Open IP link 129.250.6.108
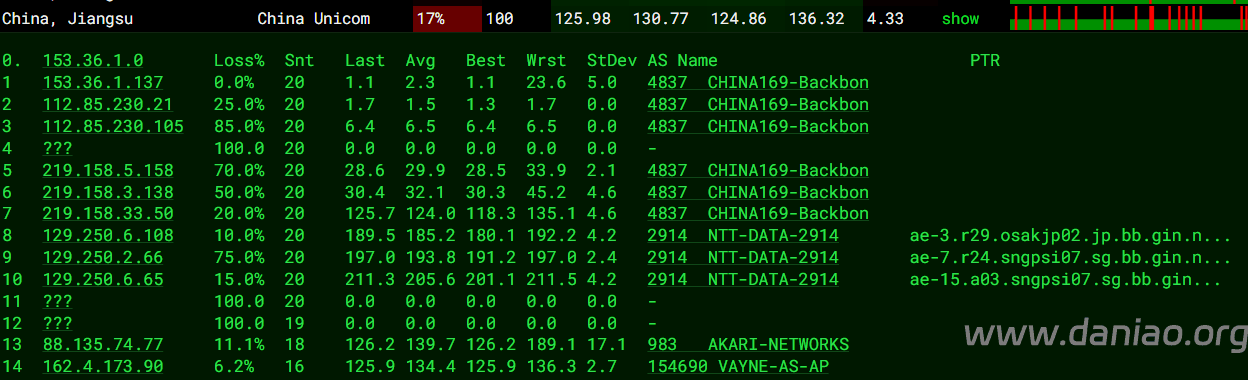The image size is (1248, 380). [x=107, y=236]
